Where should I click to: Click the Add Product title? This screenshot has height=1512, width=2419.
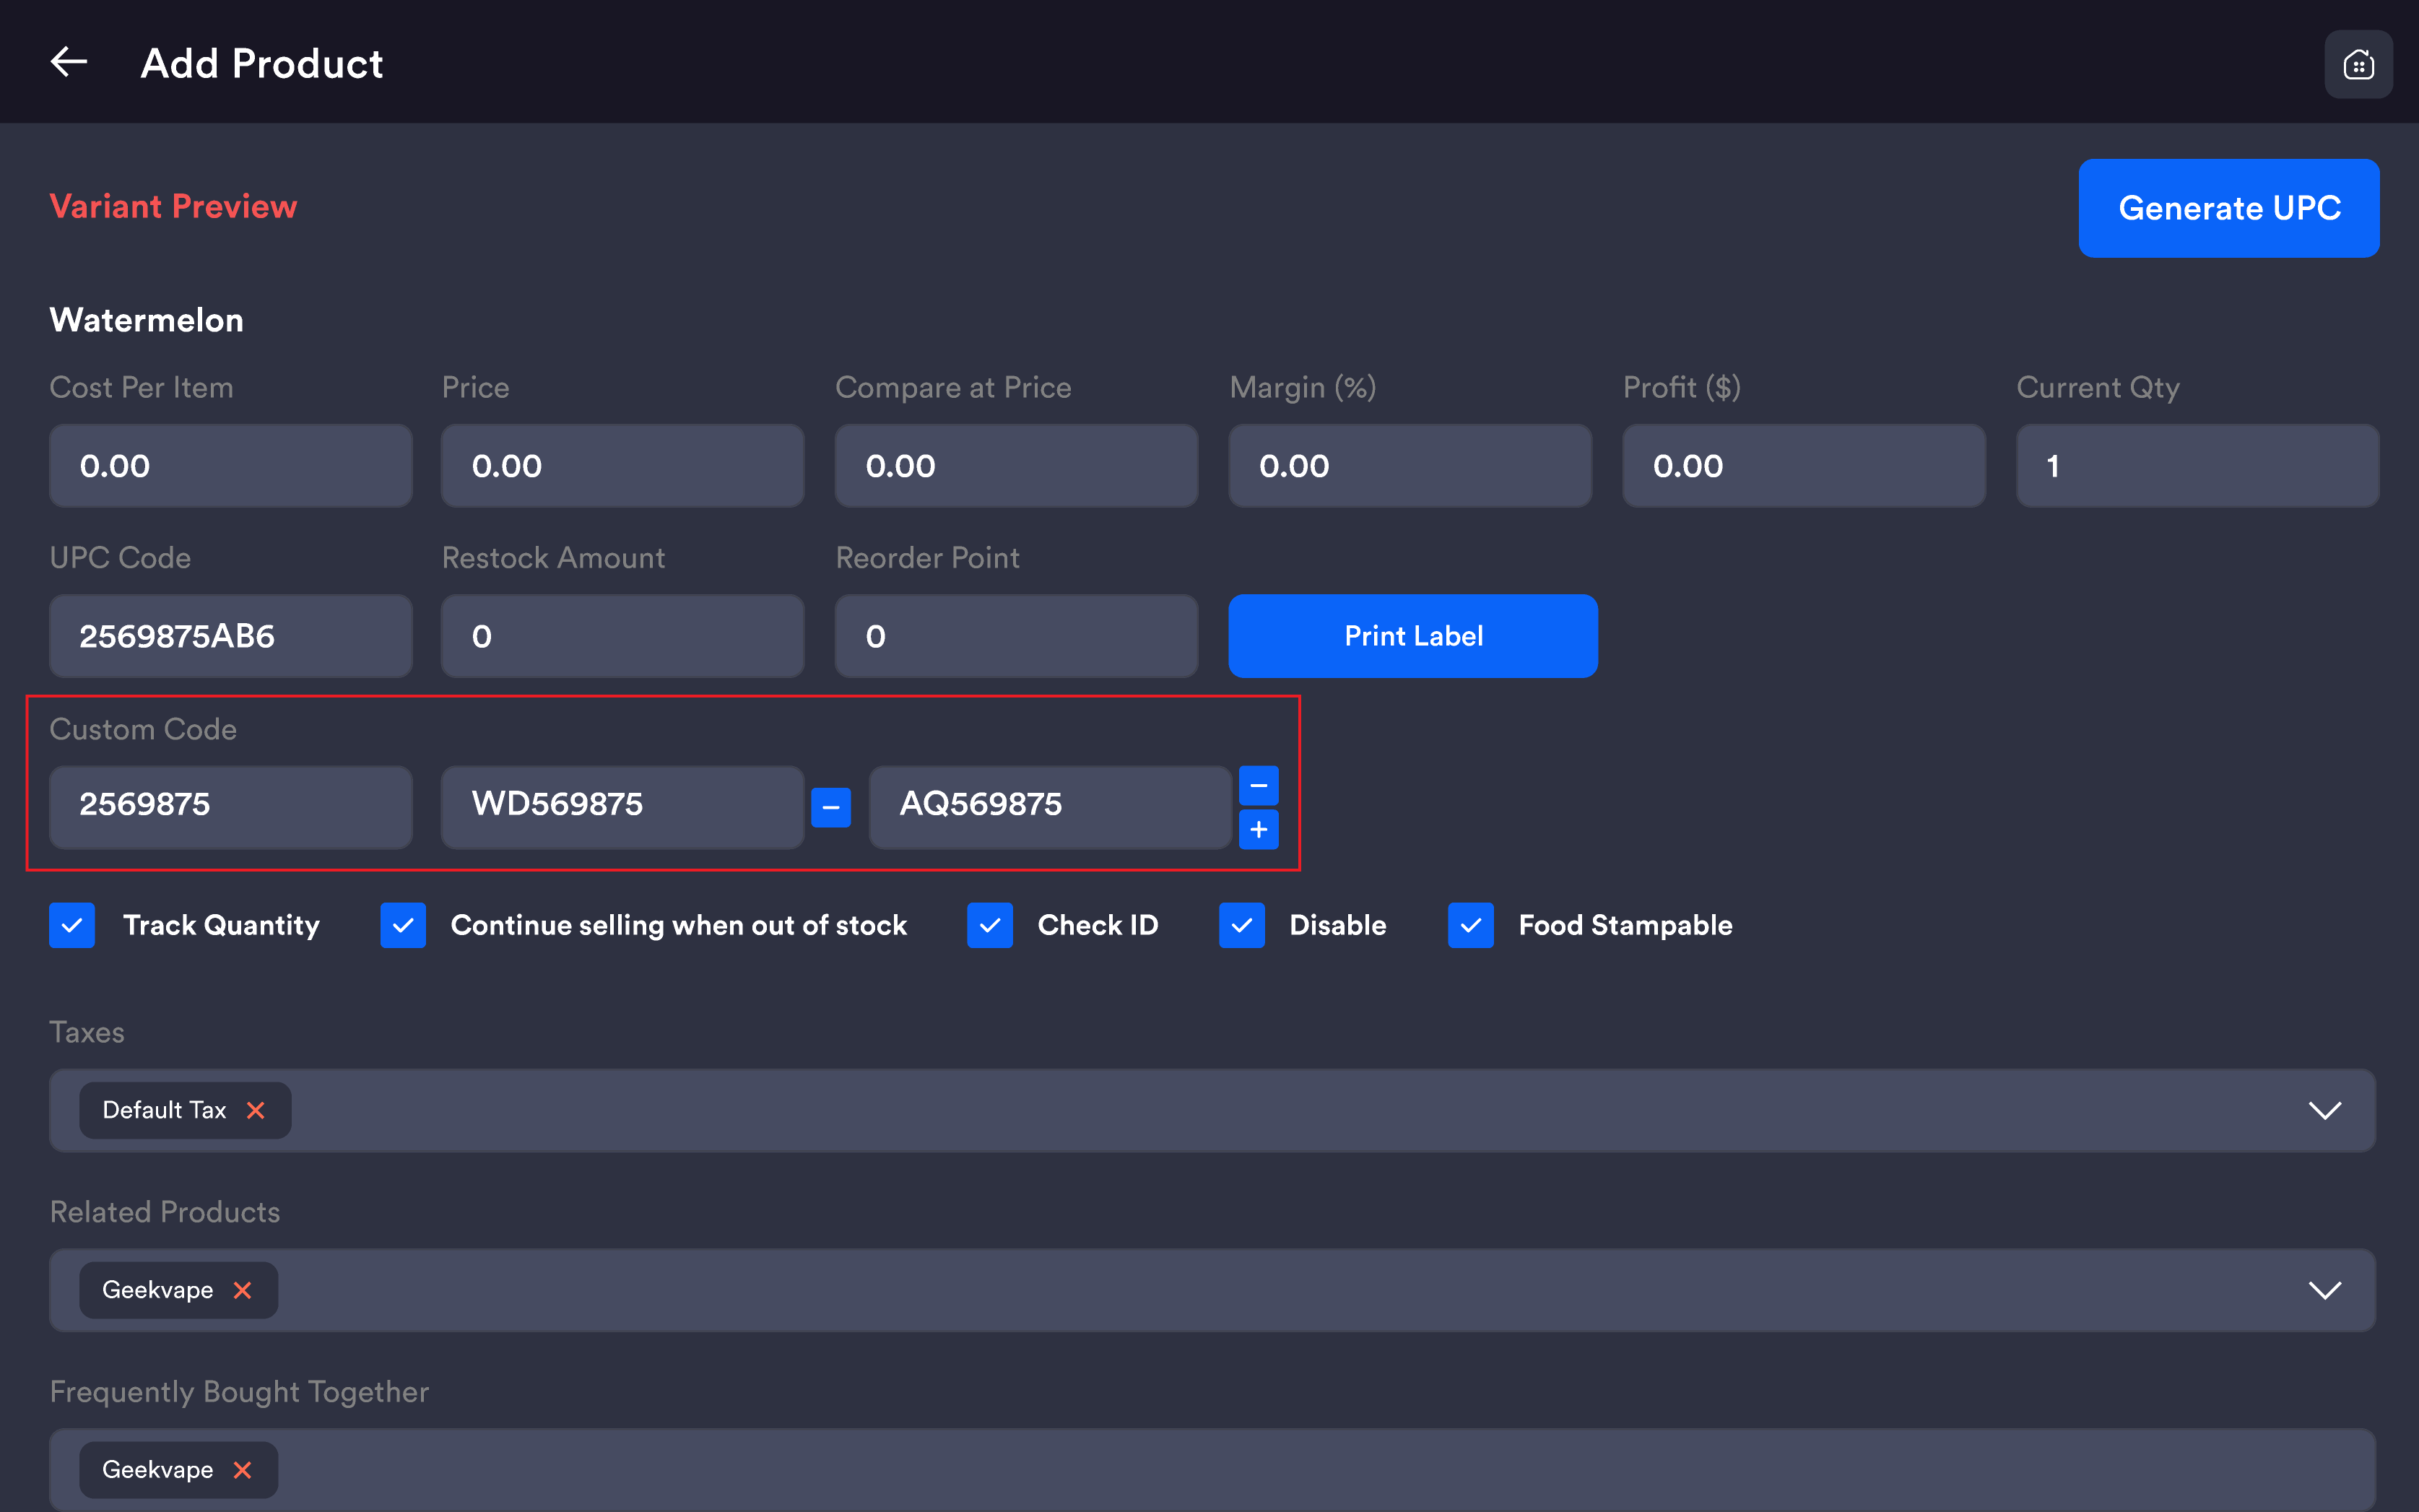(262, 63)
